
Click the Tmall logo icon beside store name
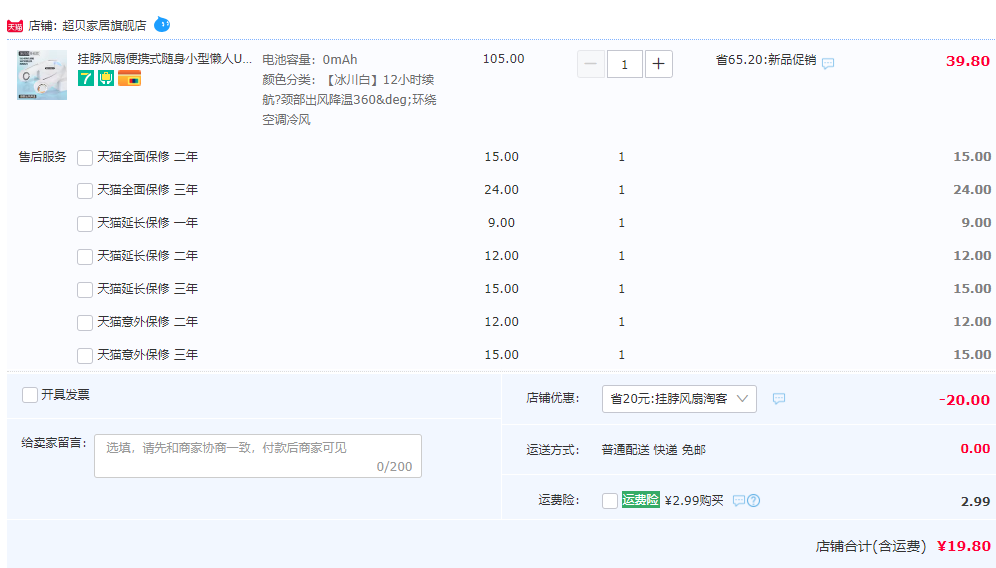pyautogui.click(x=15, y=26)
